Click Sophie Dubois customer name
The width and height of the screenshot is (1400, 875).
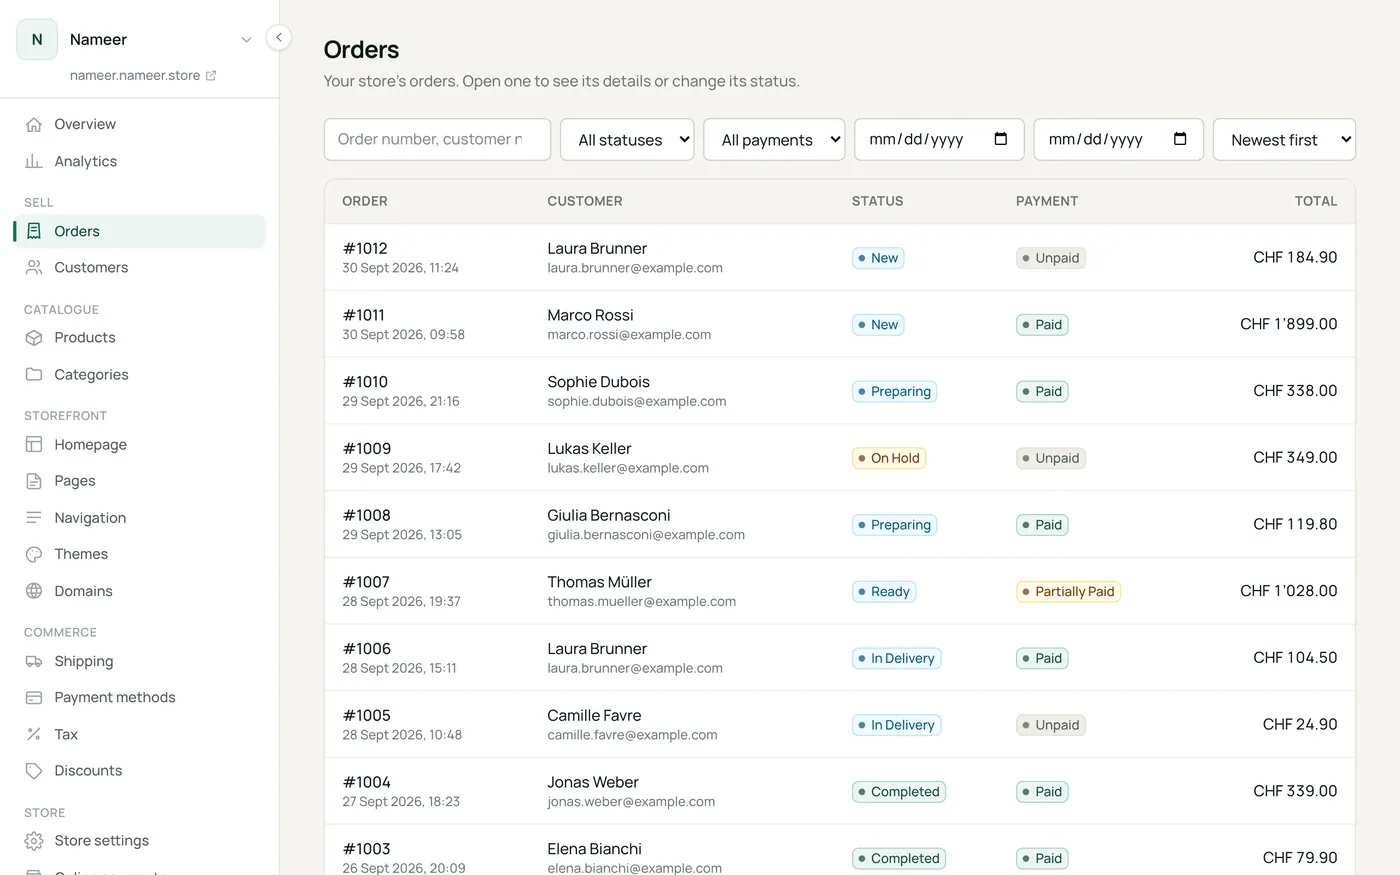coord(598,382)
